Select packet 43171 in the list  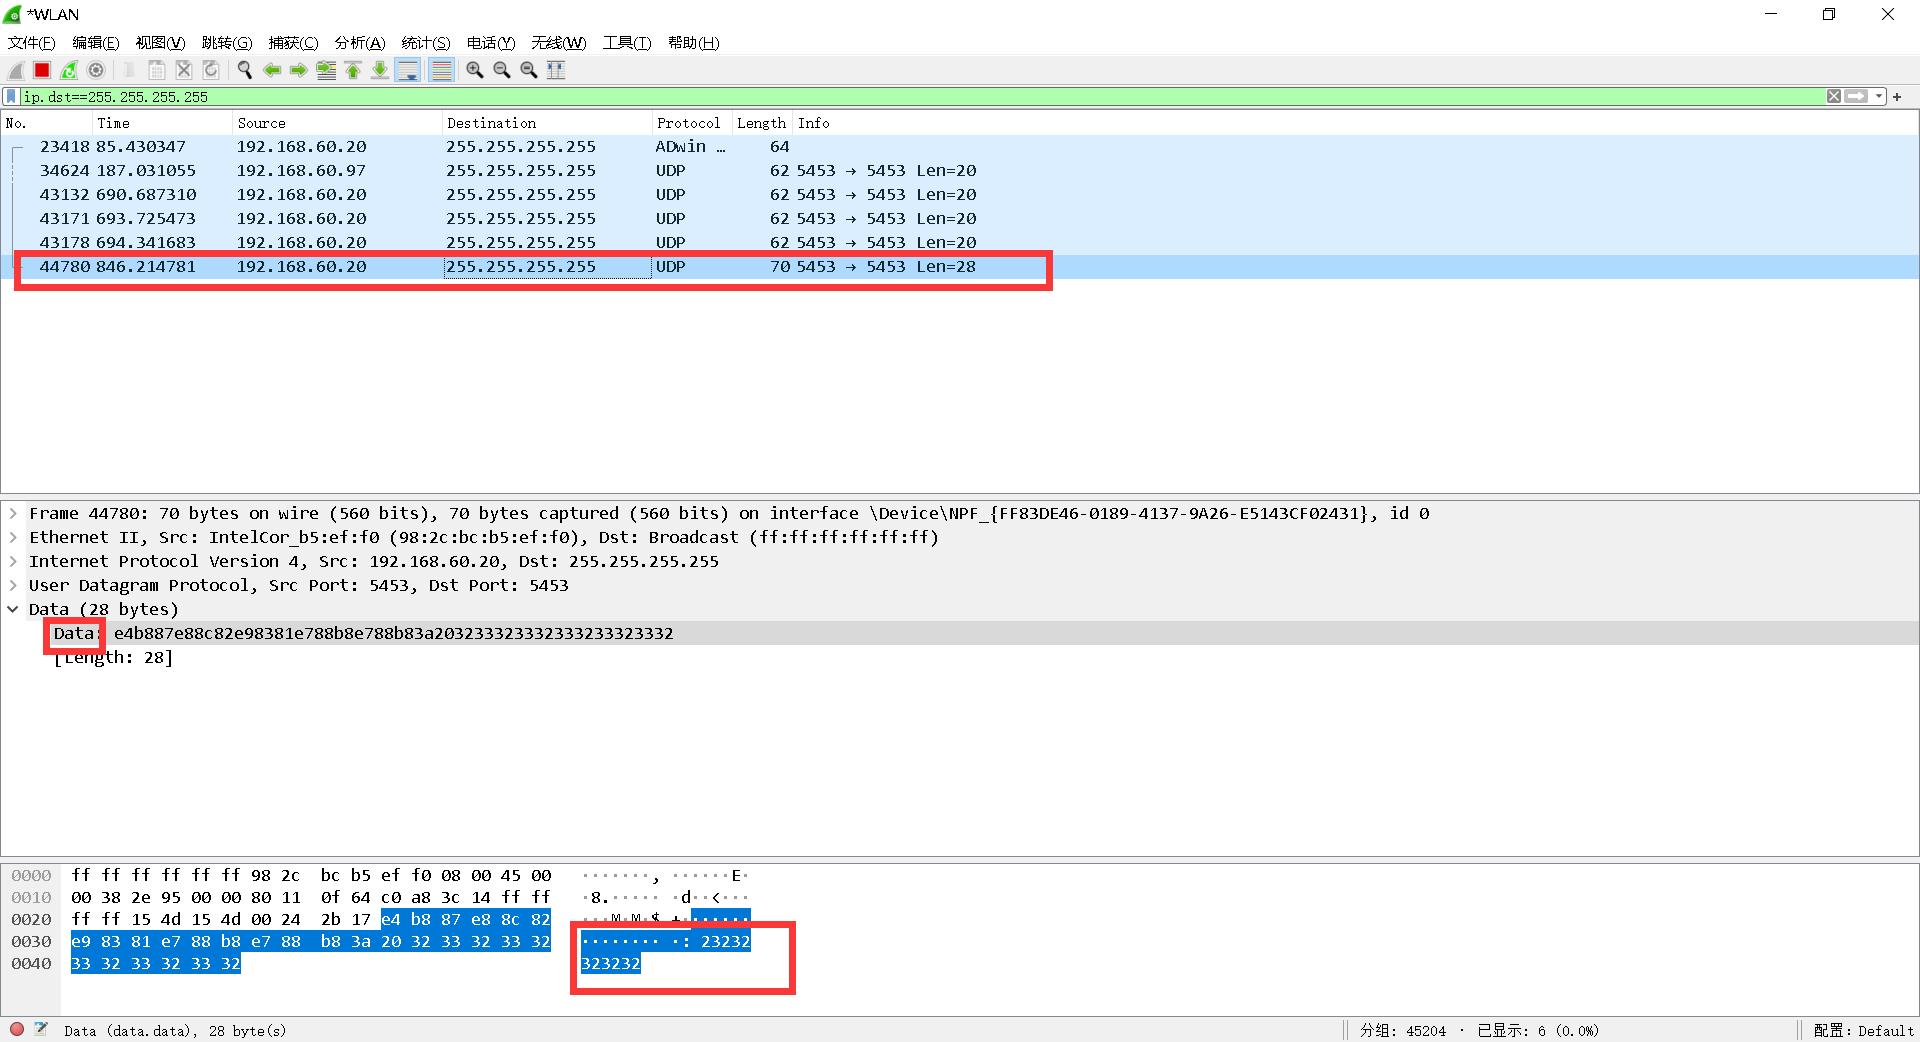point(960,219)
